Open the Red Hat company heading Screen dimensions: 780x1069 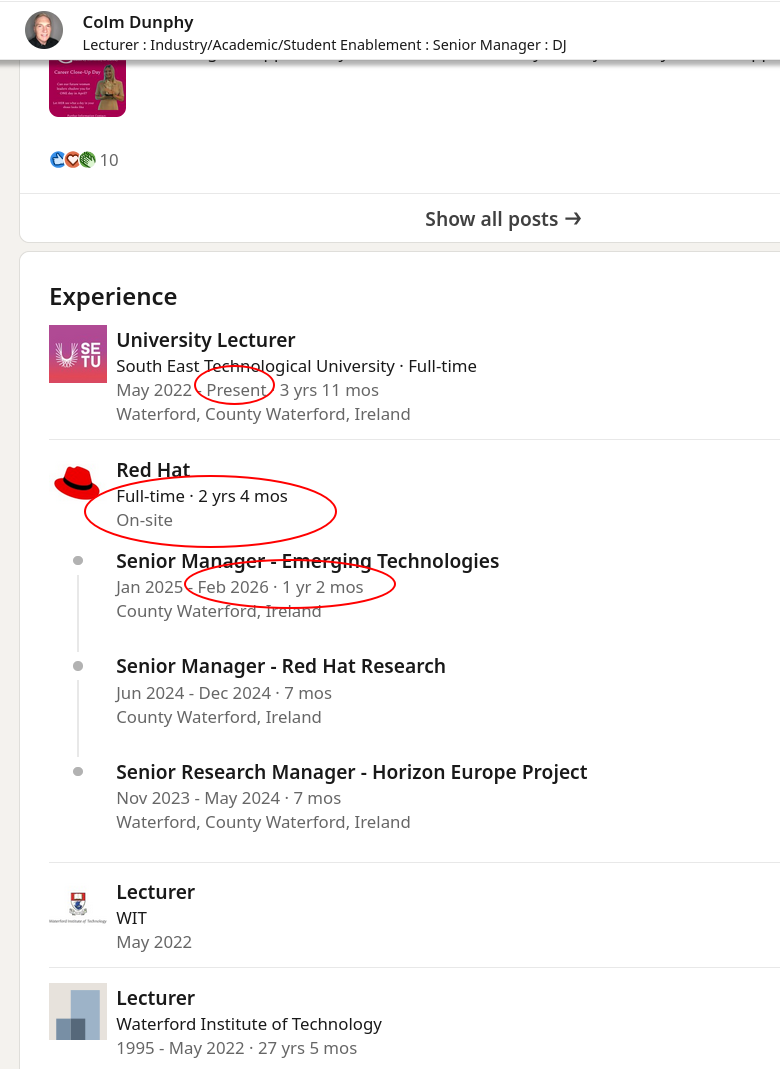tap(153, 470)
